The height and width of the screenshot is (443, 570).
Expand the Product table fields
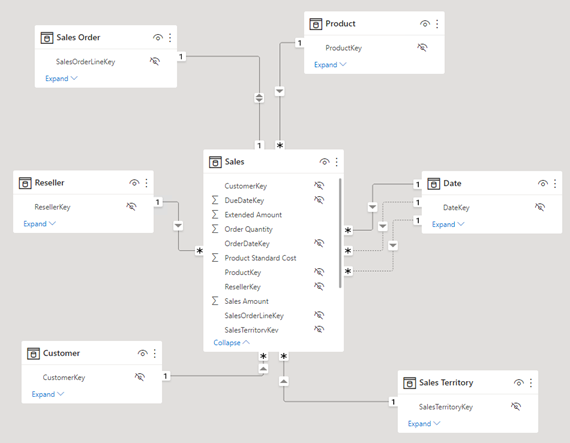click(330, 65)
